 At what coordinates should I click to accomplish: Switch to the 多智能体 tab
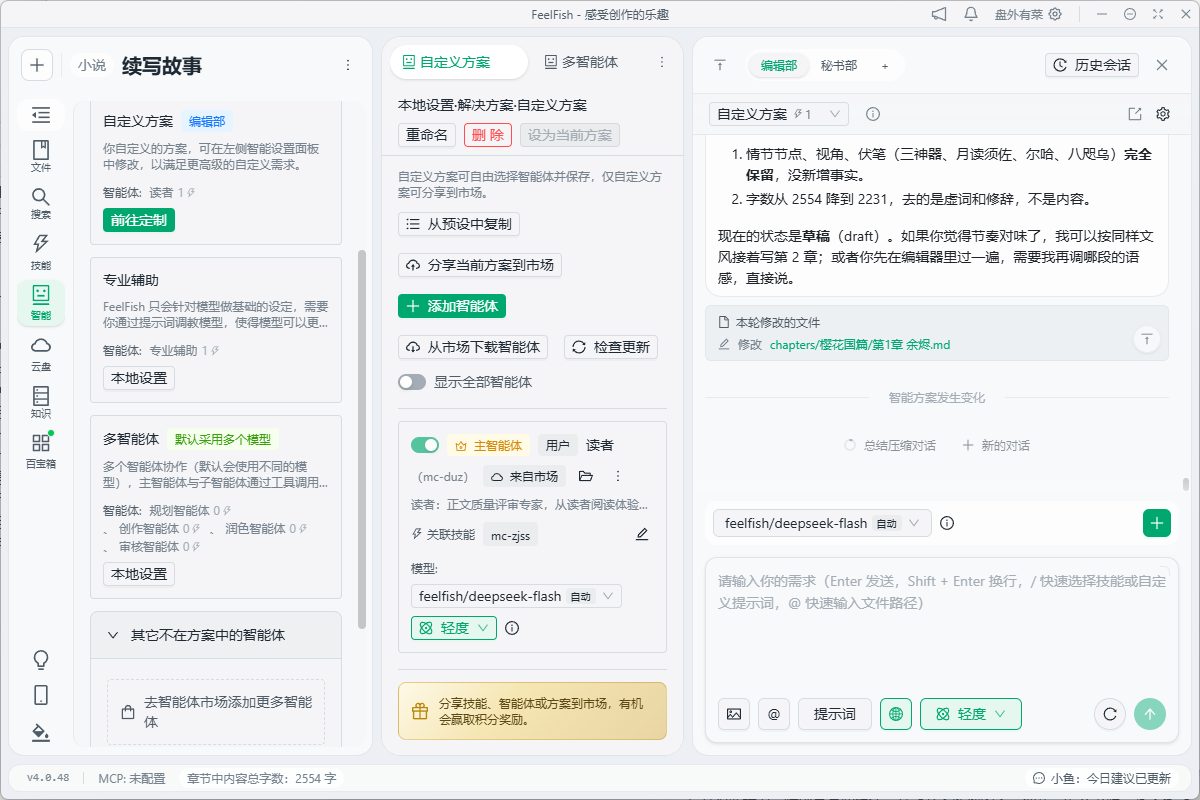point(581,62)
